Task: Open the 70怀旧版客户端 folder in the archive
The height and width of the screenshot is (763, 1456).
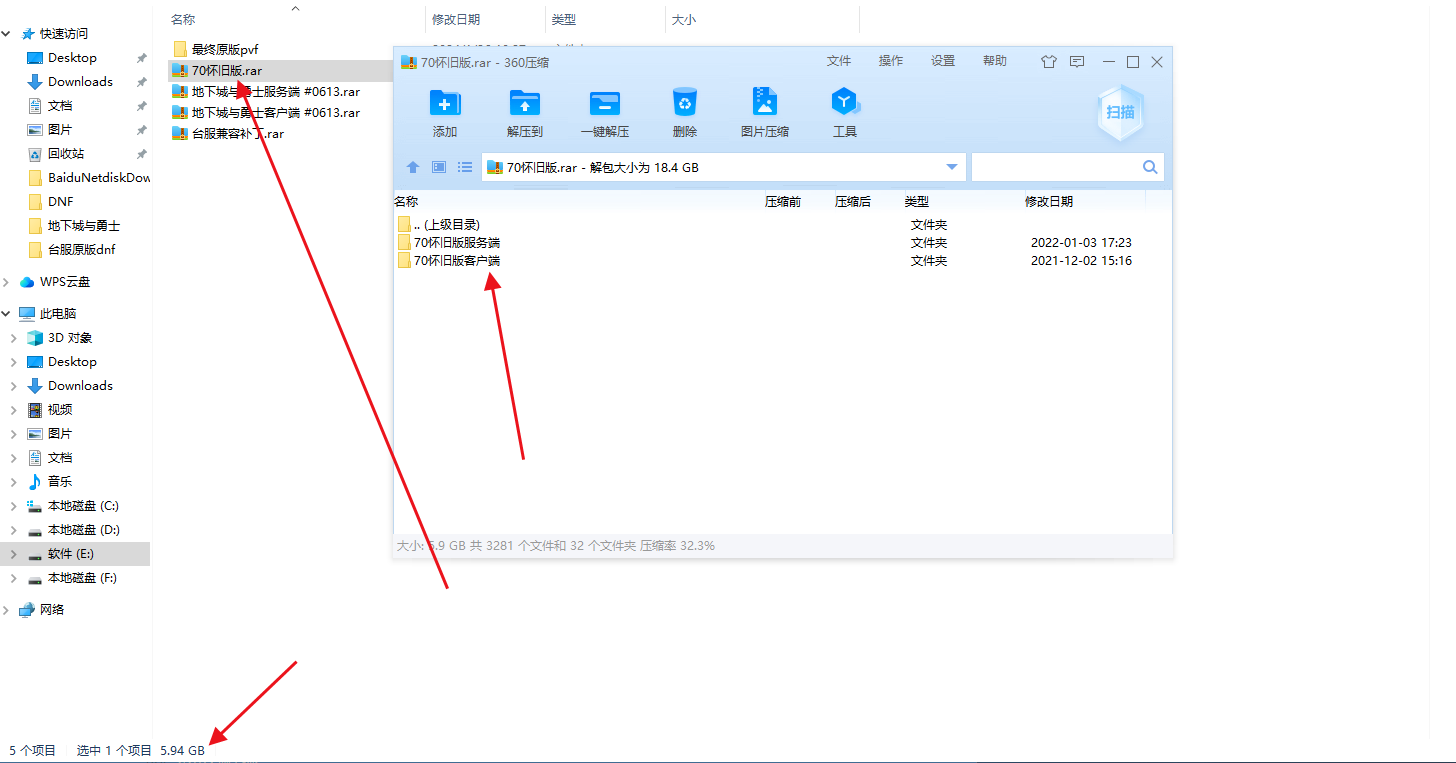Action: pos(457,260)
